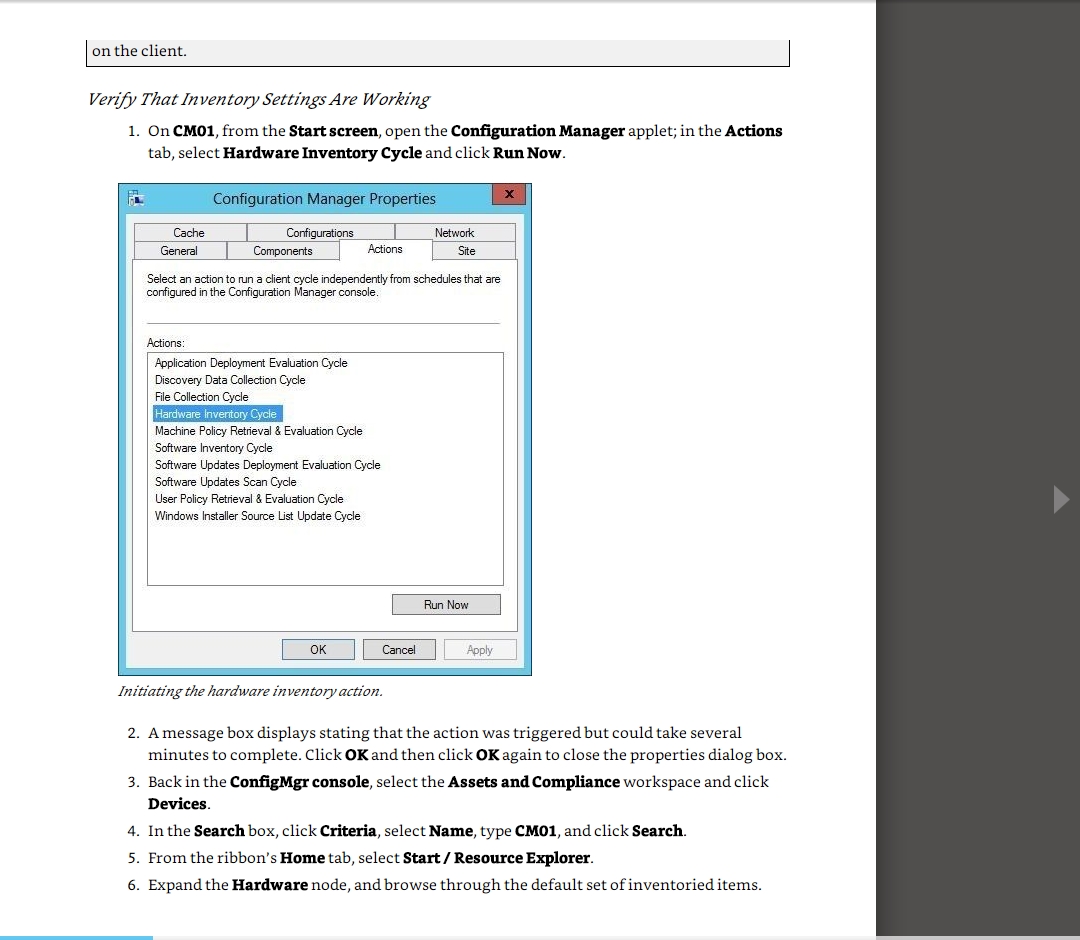Switch to the Cache tab
Screen dimensions: 1080x940
188,233
